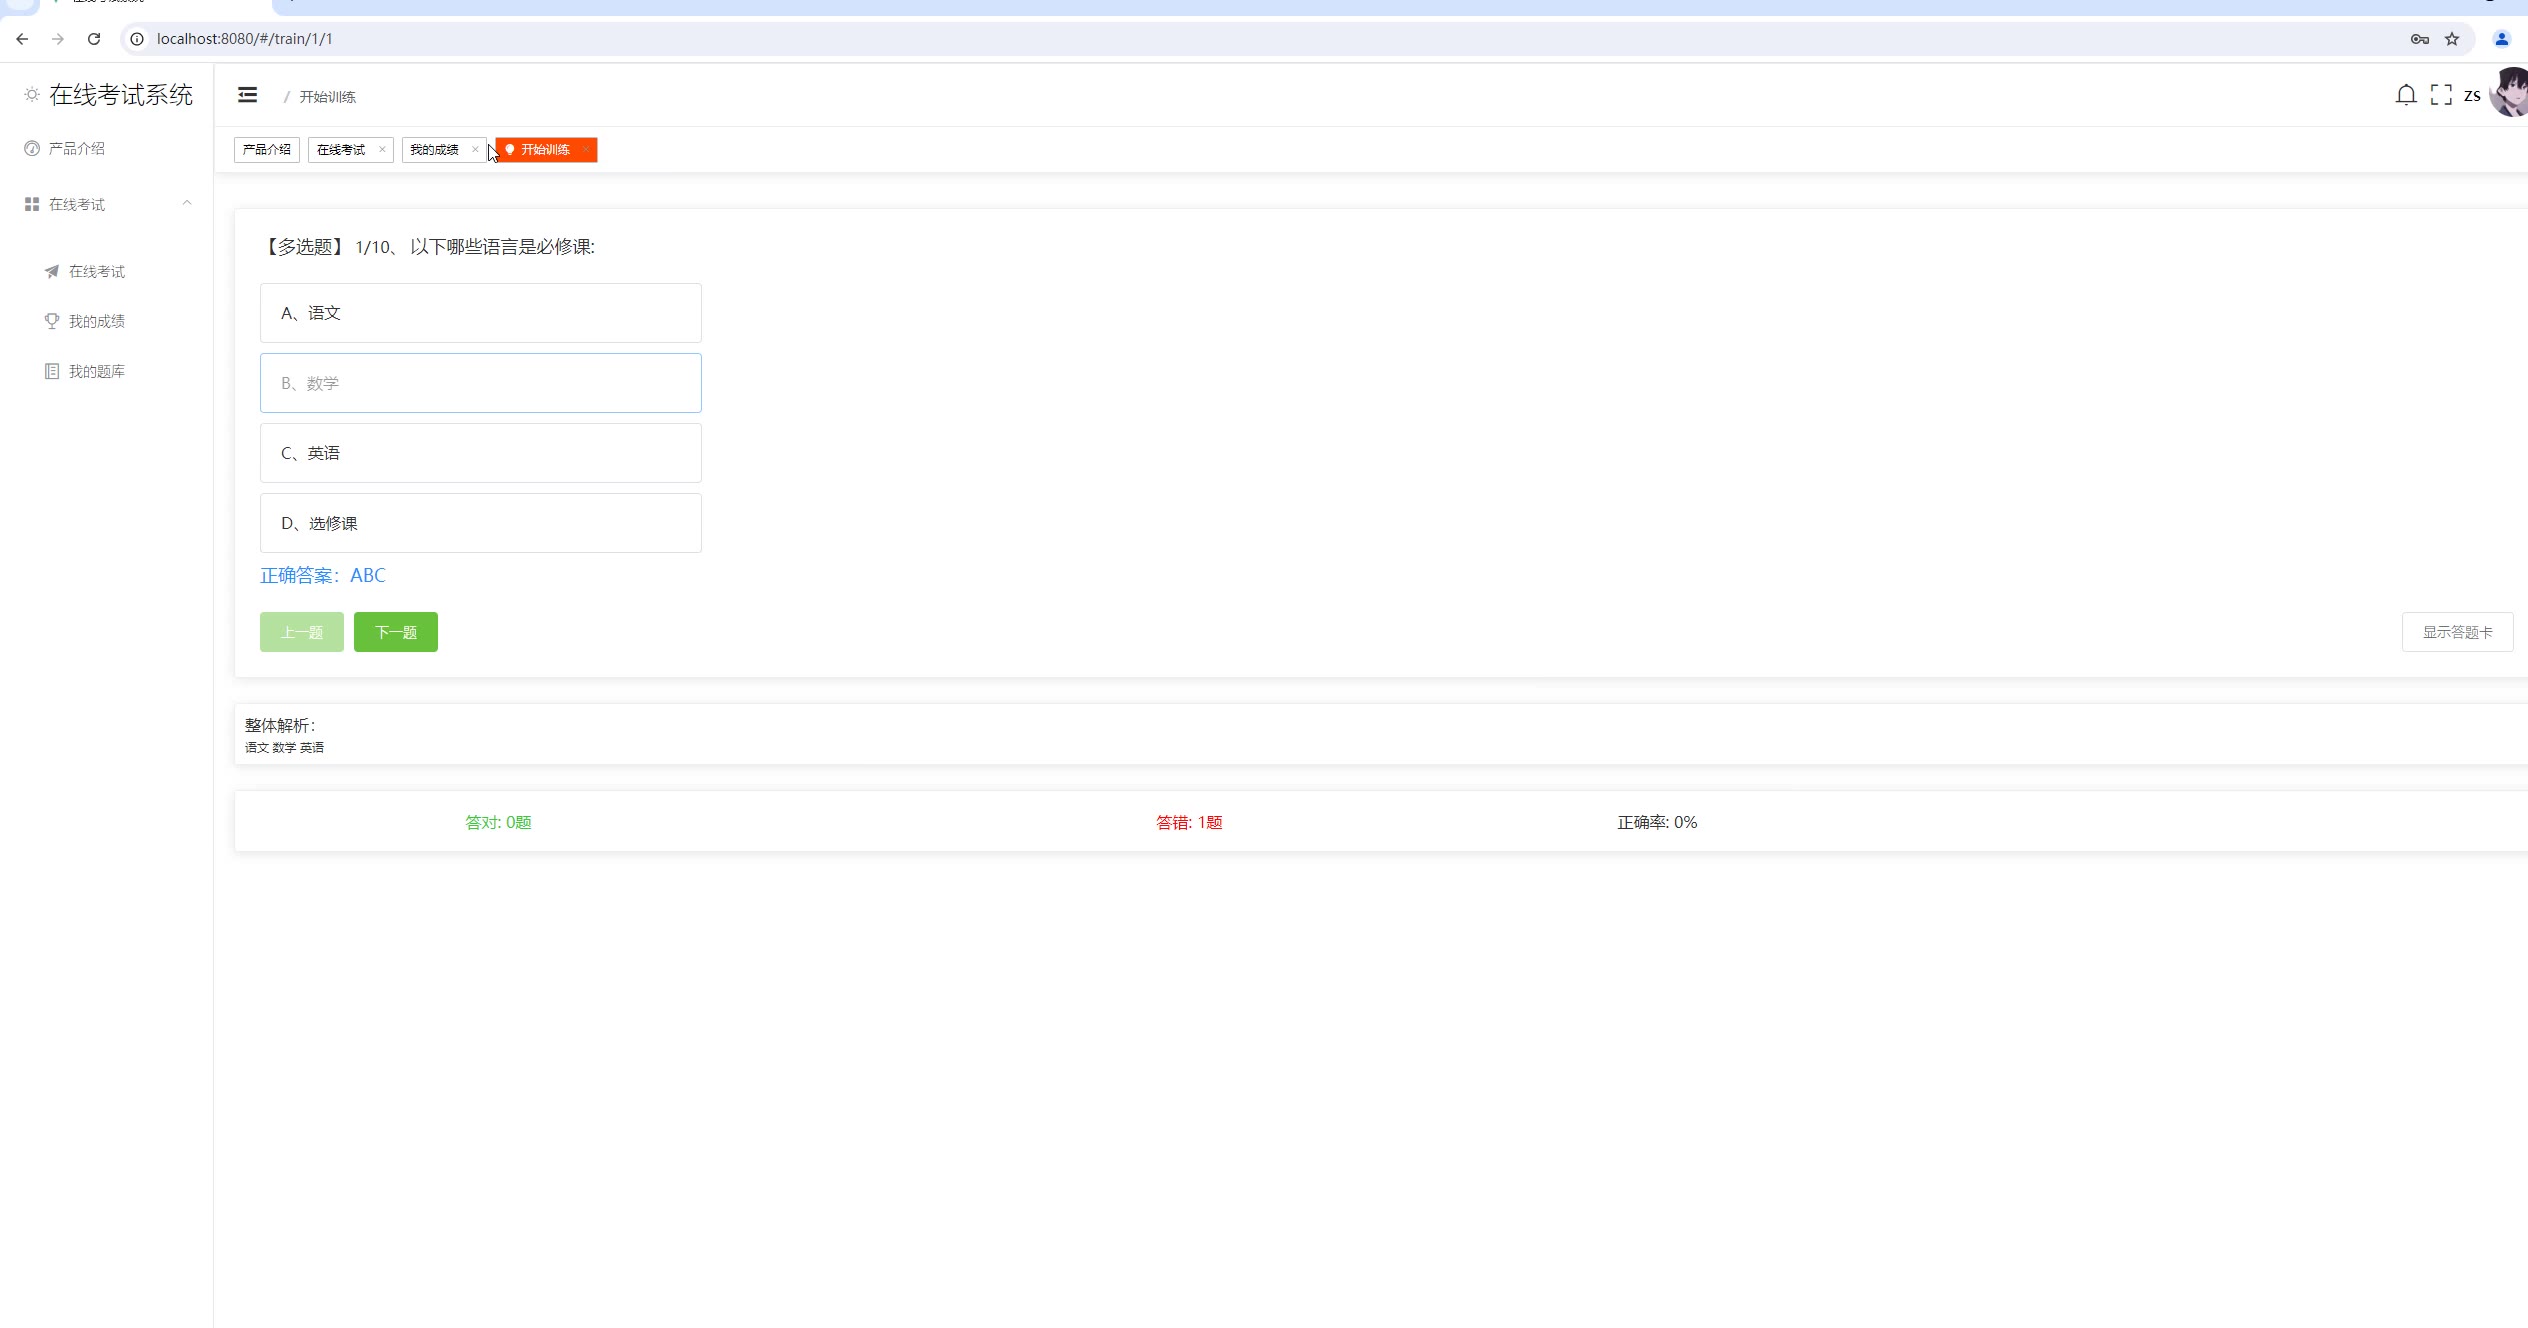Go to next question with 下一题

point(395,632)
